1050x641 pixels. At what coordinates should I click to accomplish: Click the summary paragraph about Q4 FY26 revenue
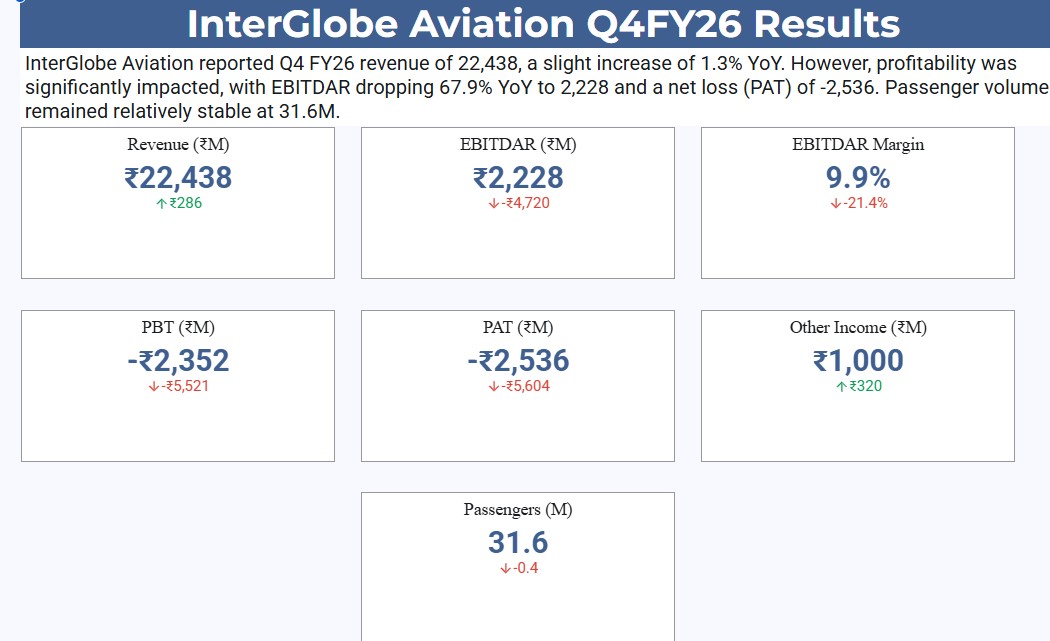(x=536, y=87)
